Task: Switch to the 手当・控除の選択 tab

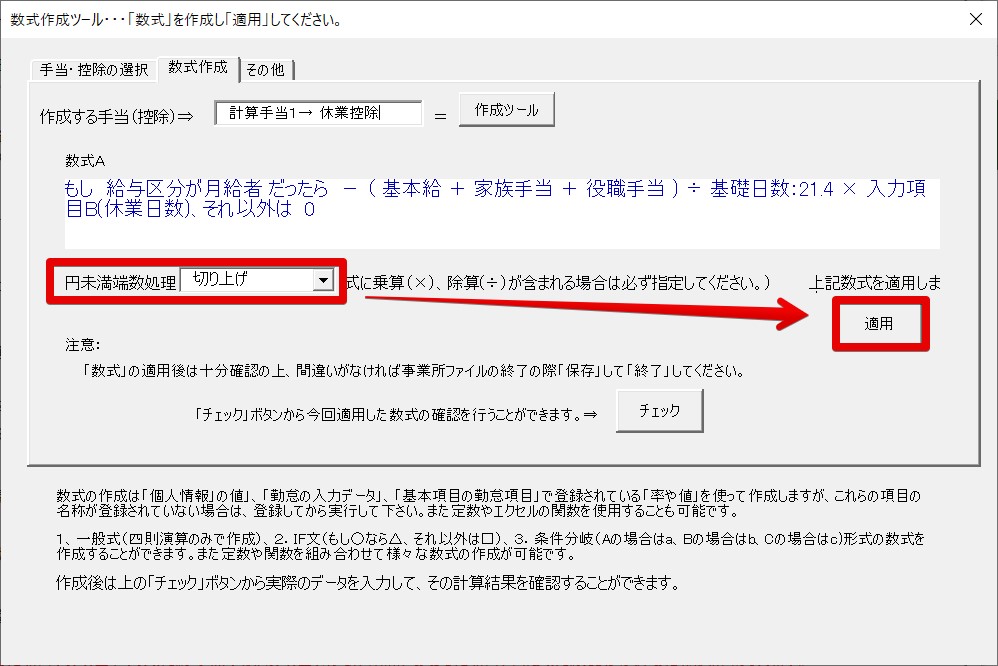Action: tap(93, 69)
